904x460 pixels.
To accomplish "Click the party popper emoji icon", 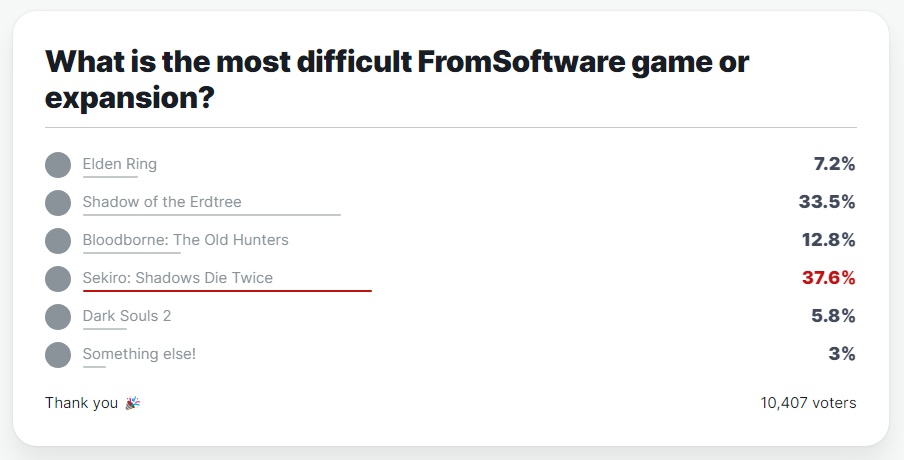I will click(x=132, y=404).
